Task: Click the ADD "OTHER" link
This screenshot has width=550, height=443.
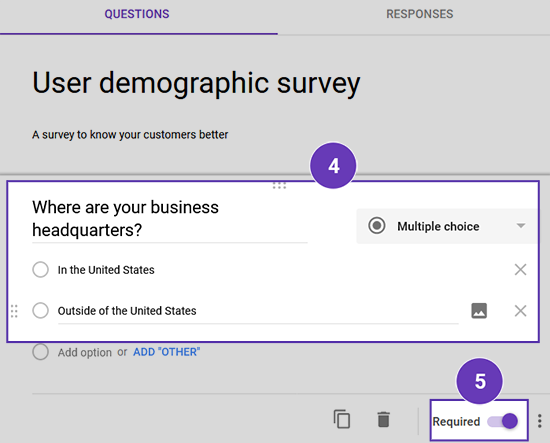Action: 167,352
